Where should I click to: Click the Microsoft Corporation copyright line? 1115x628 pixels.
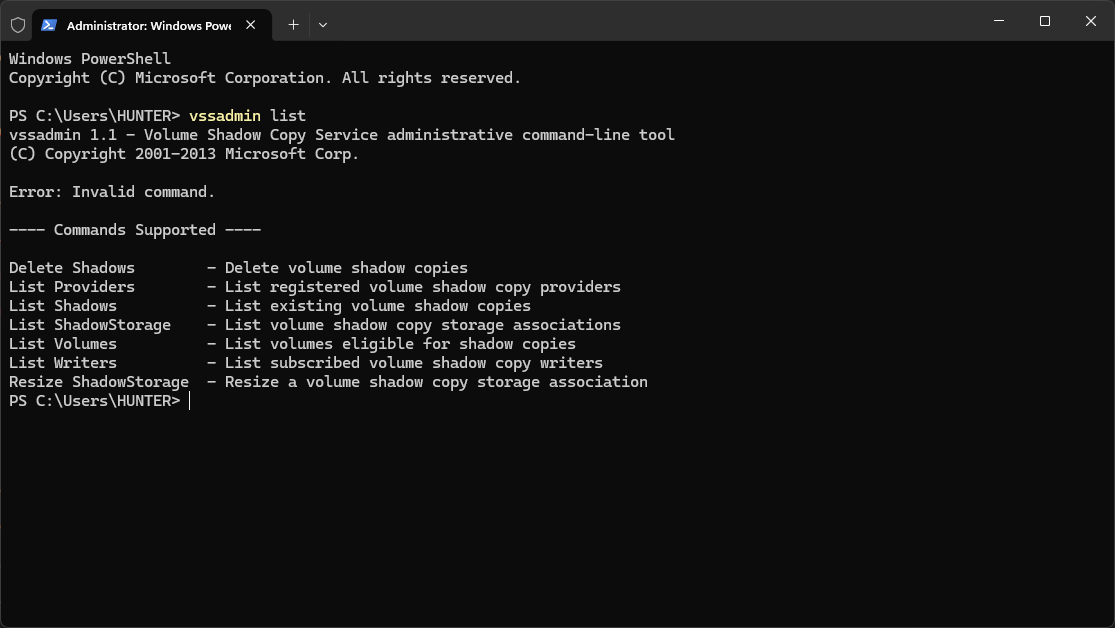pos(265,78)
